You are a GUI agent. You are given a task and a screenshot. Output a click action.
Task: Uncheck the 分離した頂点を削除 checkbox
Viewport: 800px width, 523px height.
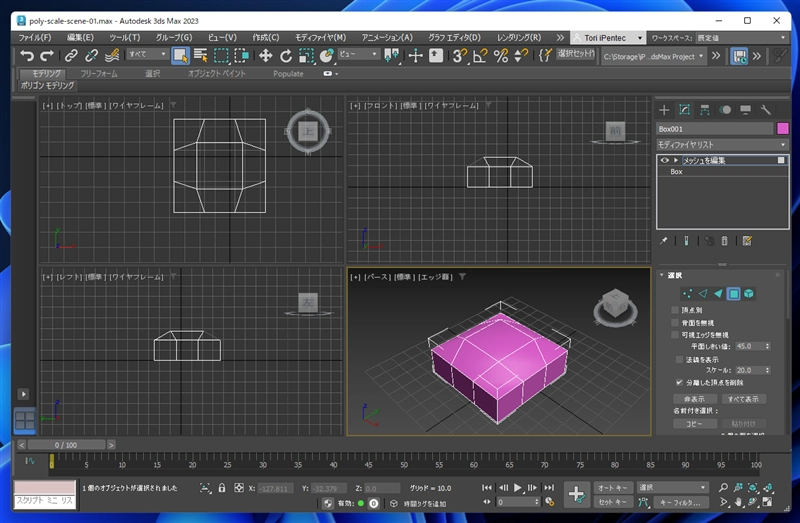[679, 382]
